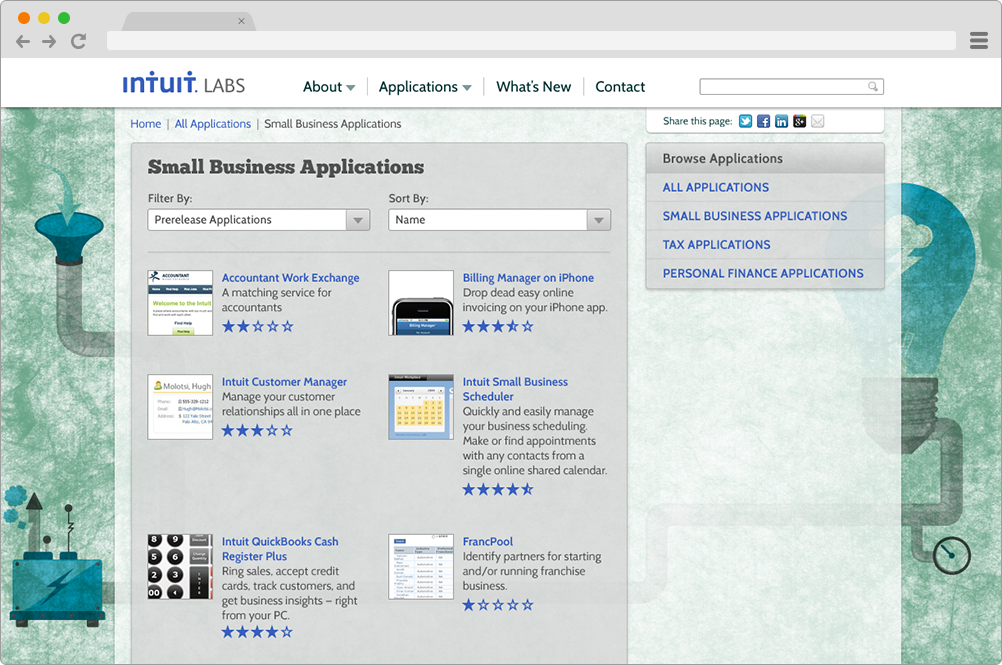This screenshot has height=665, width=1002.
Task: Close the browser tab
Action: coord(242,21)
